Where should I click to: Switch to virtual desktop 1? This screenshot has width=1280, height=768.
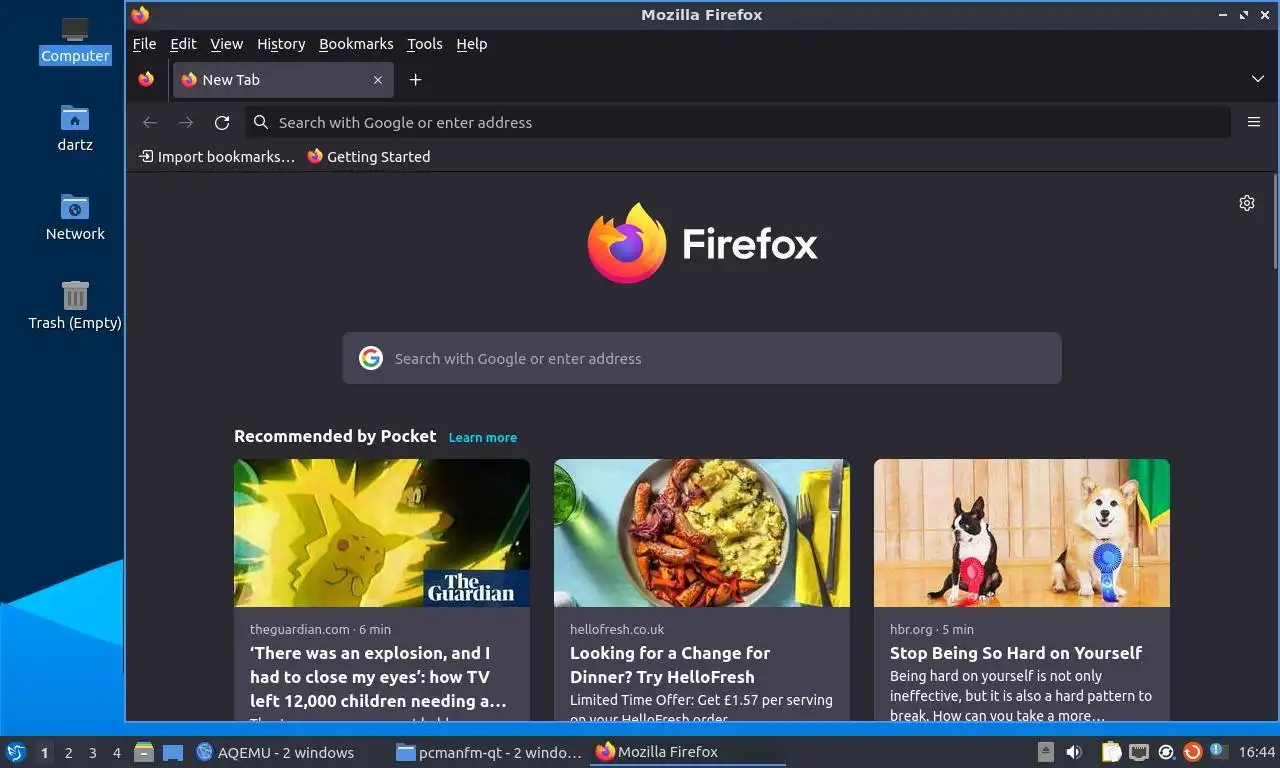(x=44, y=752)
